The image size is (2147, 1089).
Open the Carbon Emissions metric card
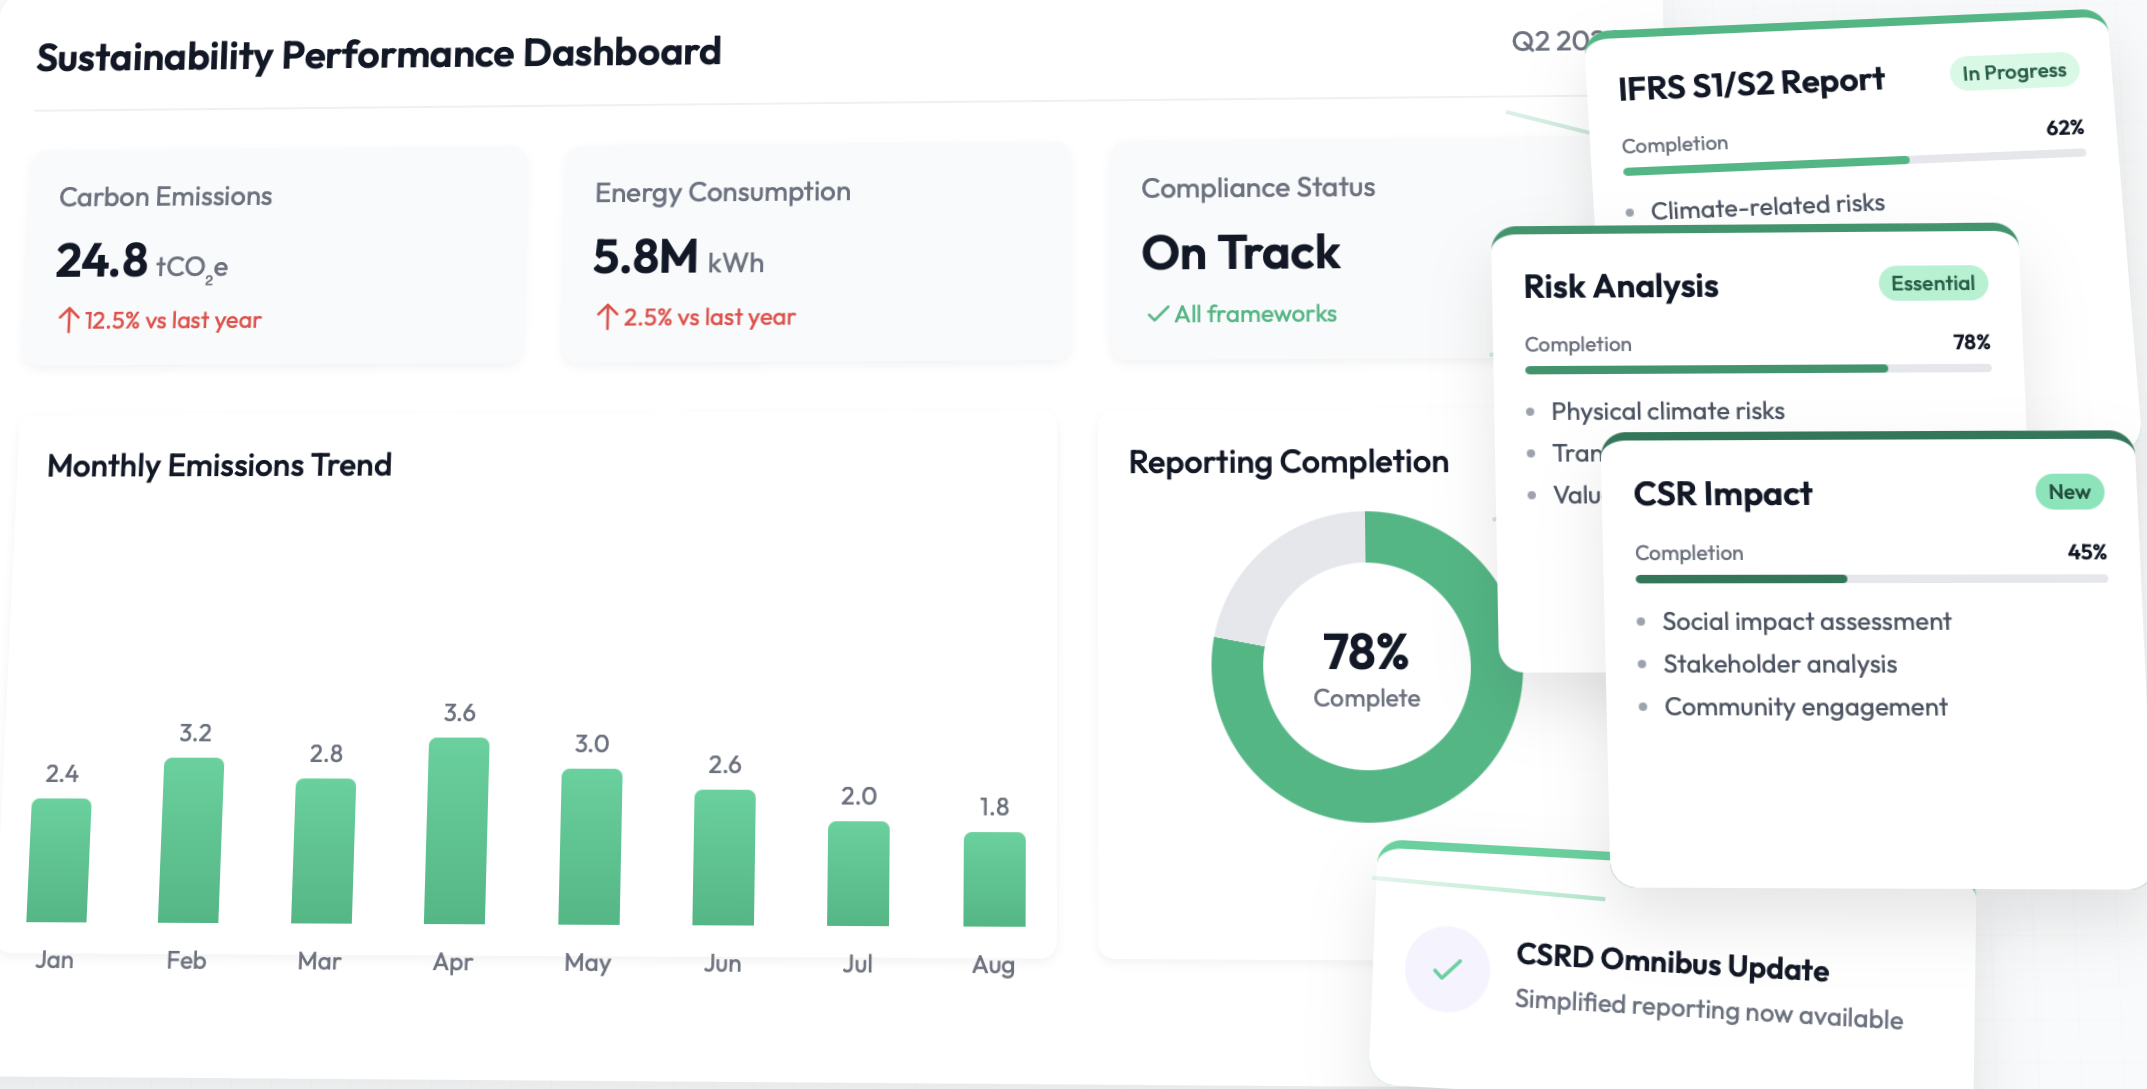270,255
